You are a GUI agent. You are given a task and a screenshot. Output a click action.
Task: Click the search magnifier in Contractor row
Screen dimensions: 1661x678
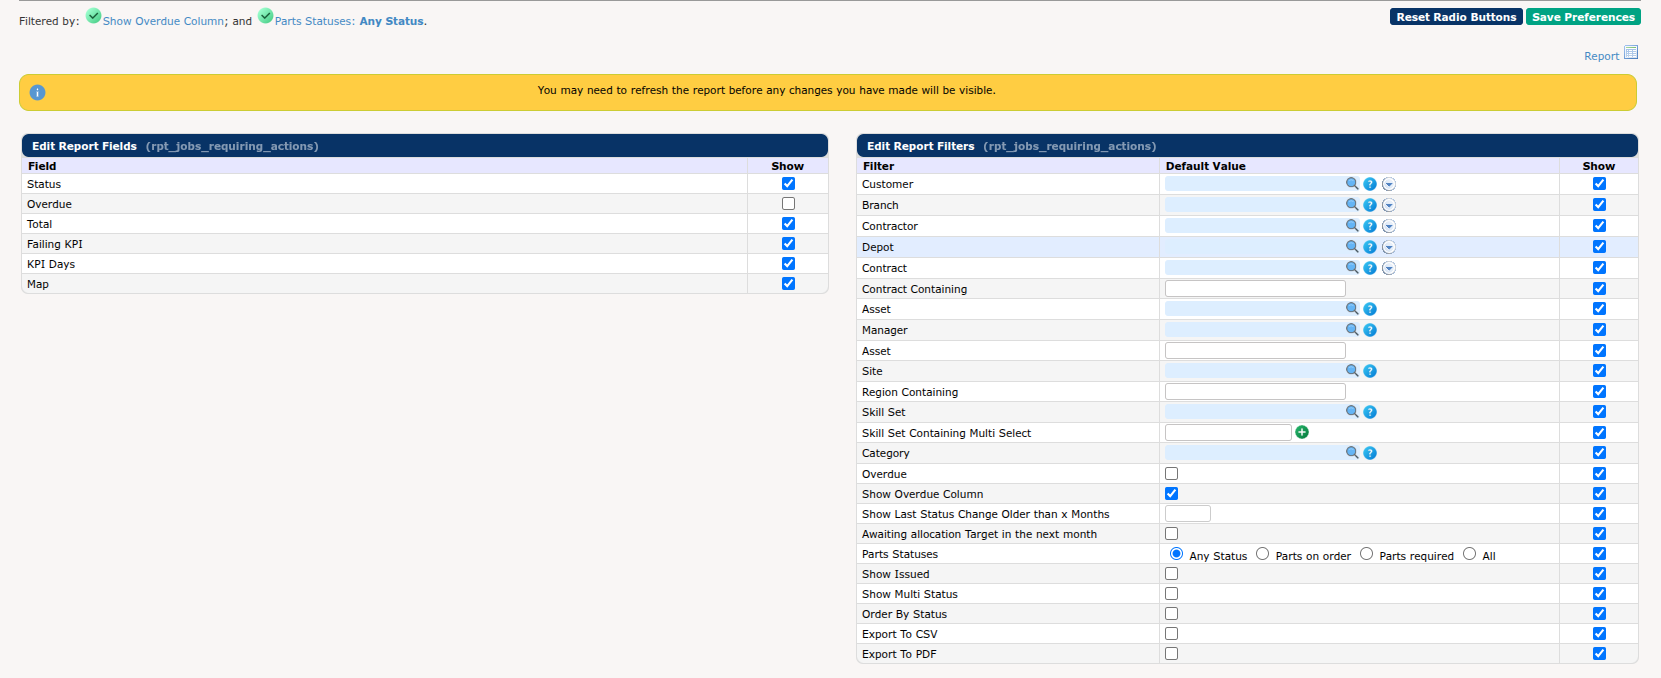tap(1352, 226)
